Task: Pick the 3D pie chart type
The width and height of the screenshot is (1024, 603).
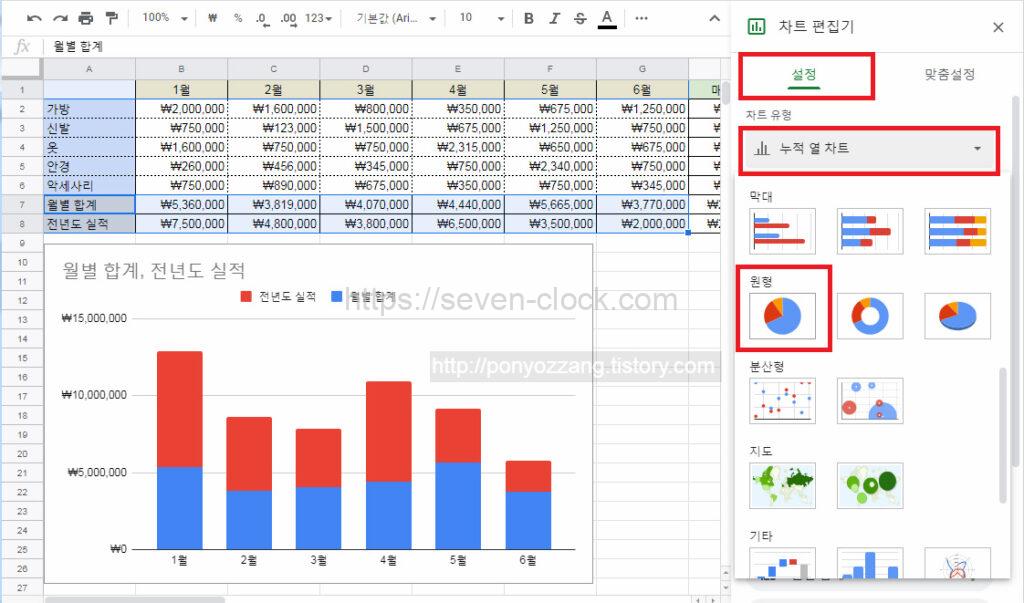Action: coord(956,315)
